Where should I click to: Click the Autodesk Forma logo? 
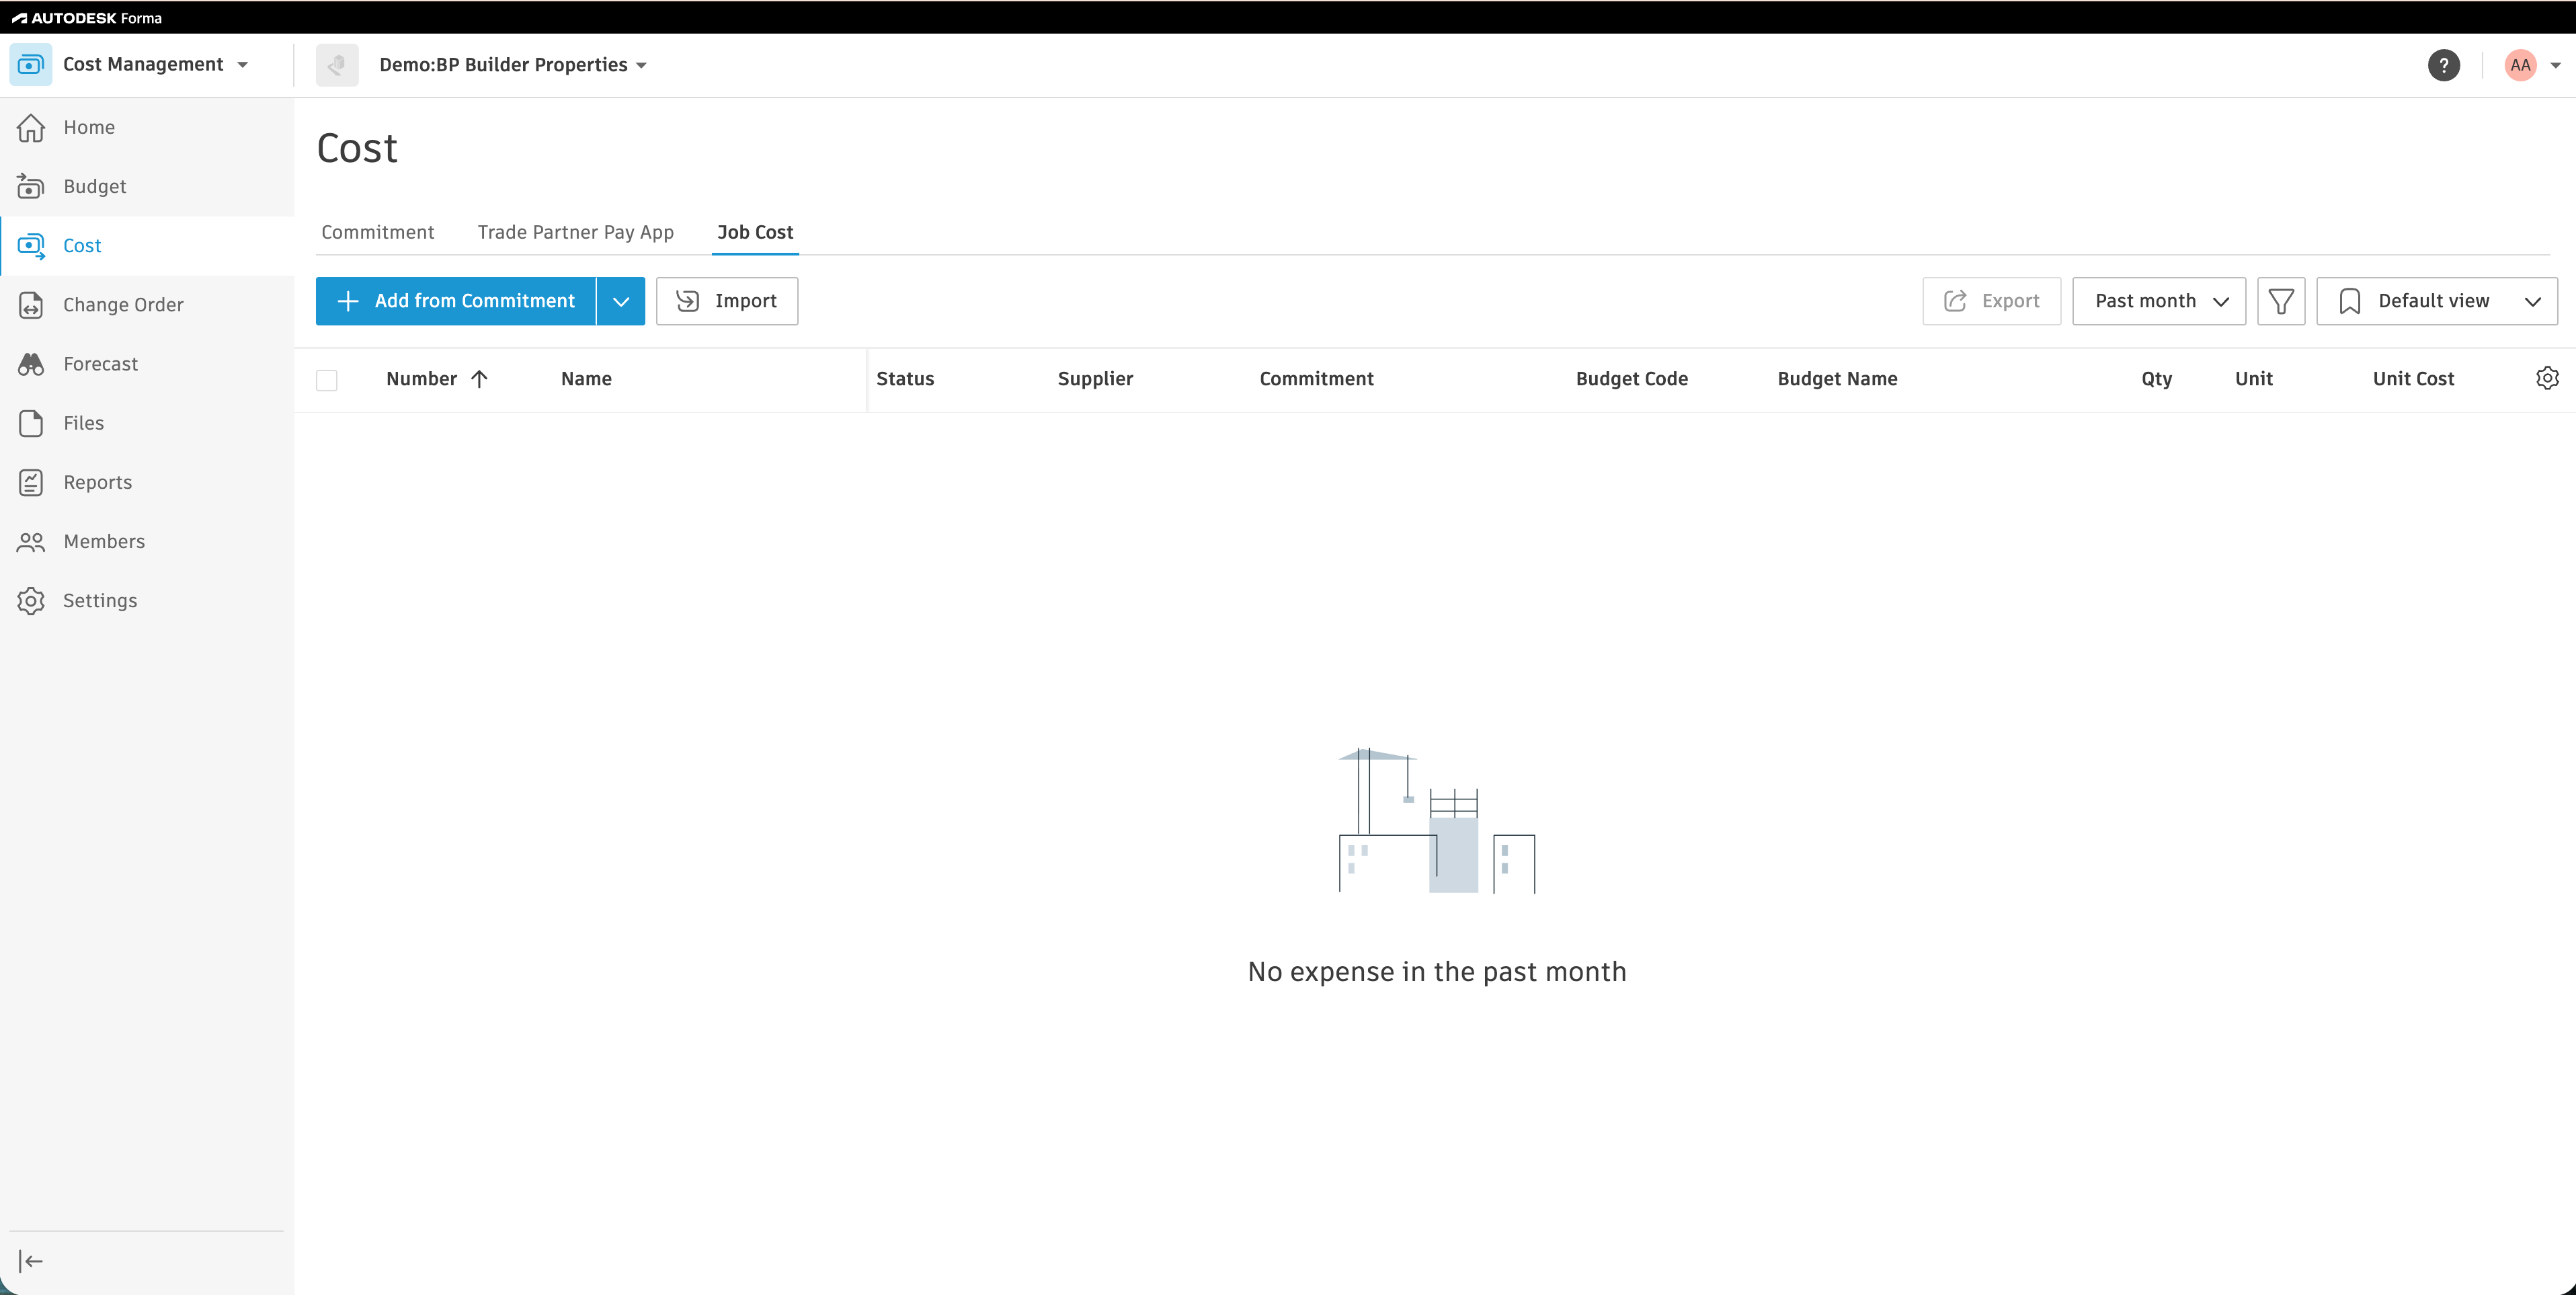[87, 18]
